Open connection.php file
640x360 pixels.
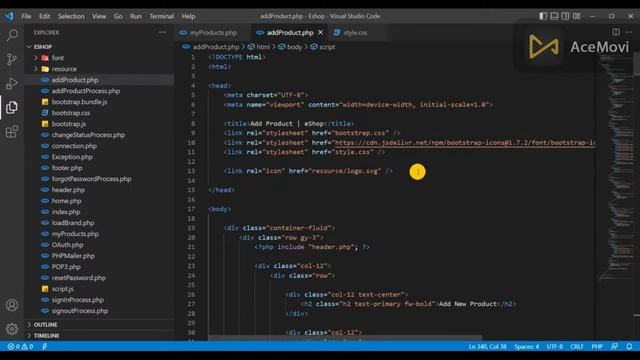[x=74, y=146]
